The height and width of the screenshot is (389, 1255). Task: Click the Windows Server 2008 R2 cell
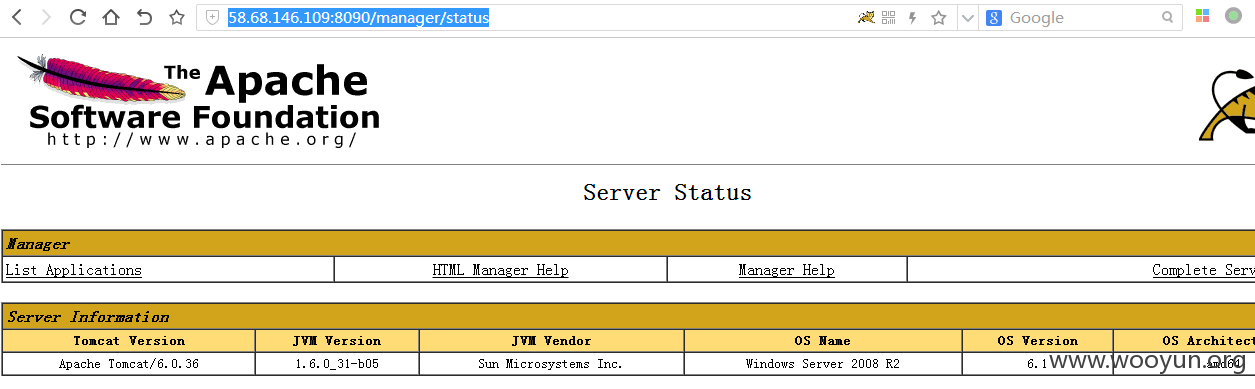[x=823, y=364]
